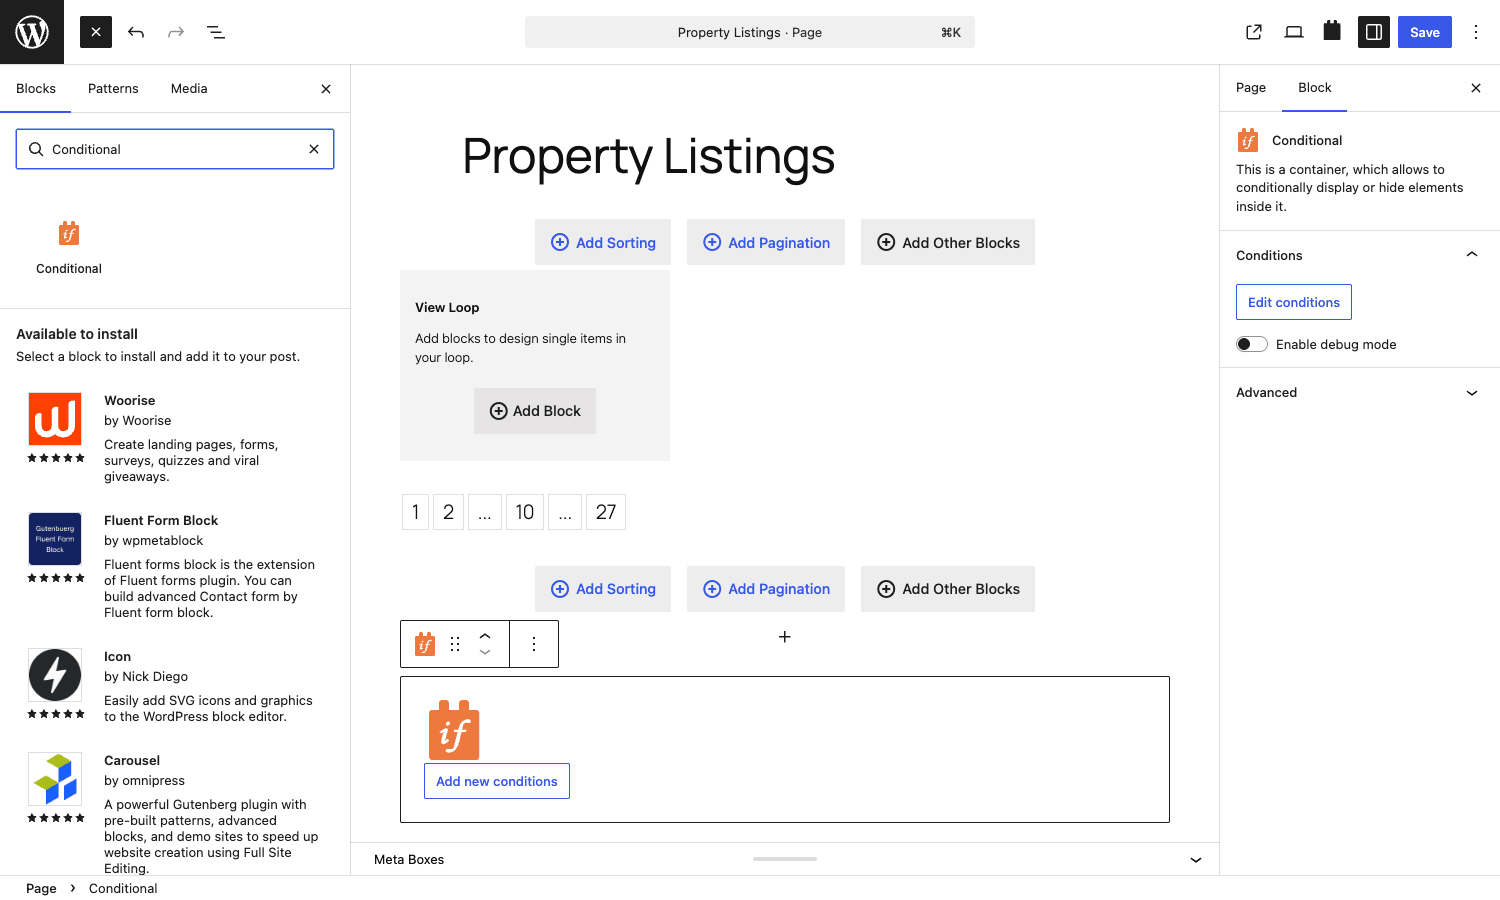Click the Edit conditions button
Screen dimensions: 1500x900
pos(1294,302)
